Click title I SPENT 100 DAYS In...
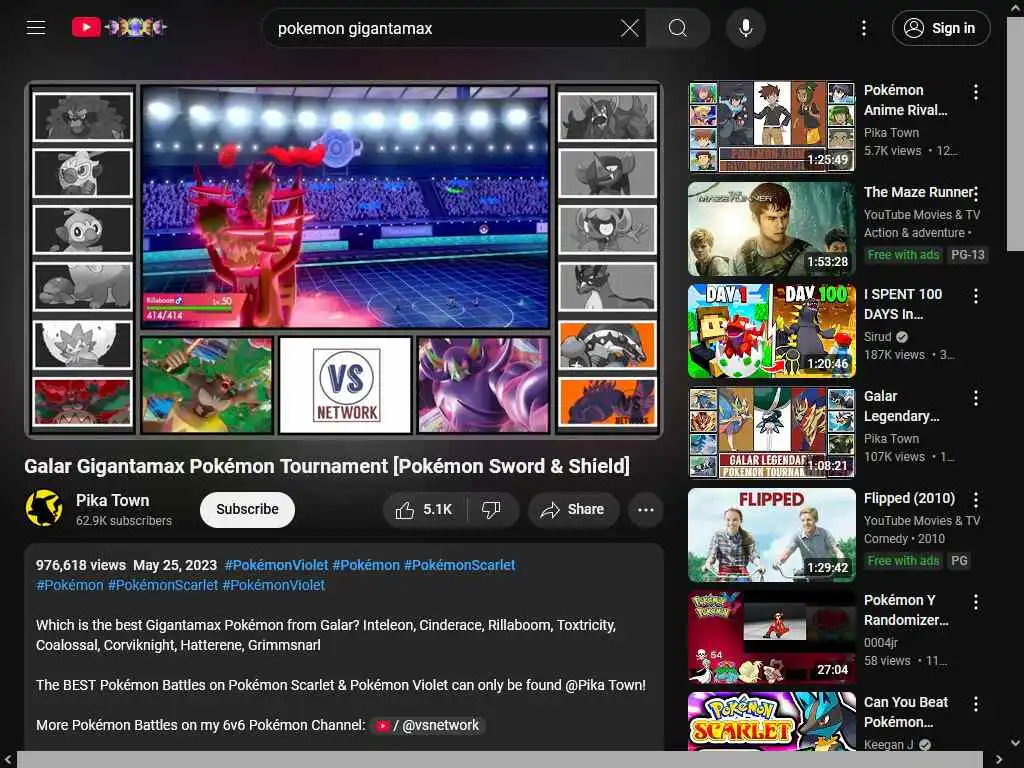 pos(903,304)
